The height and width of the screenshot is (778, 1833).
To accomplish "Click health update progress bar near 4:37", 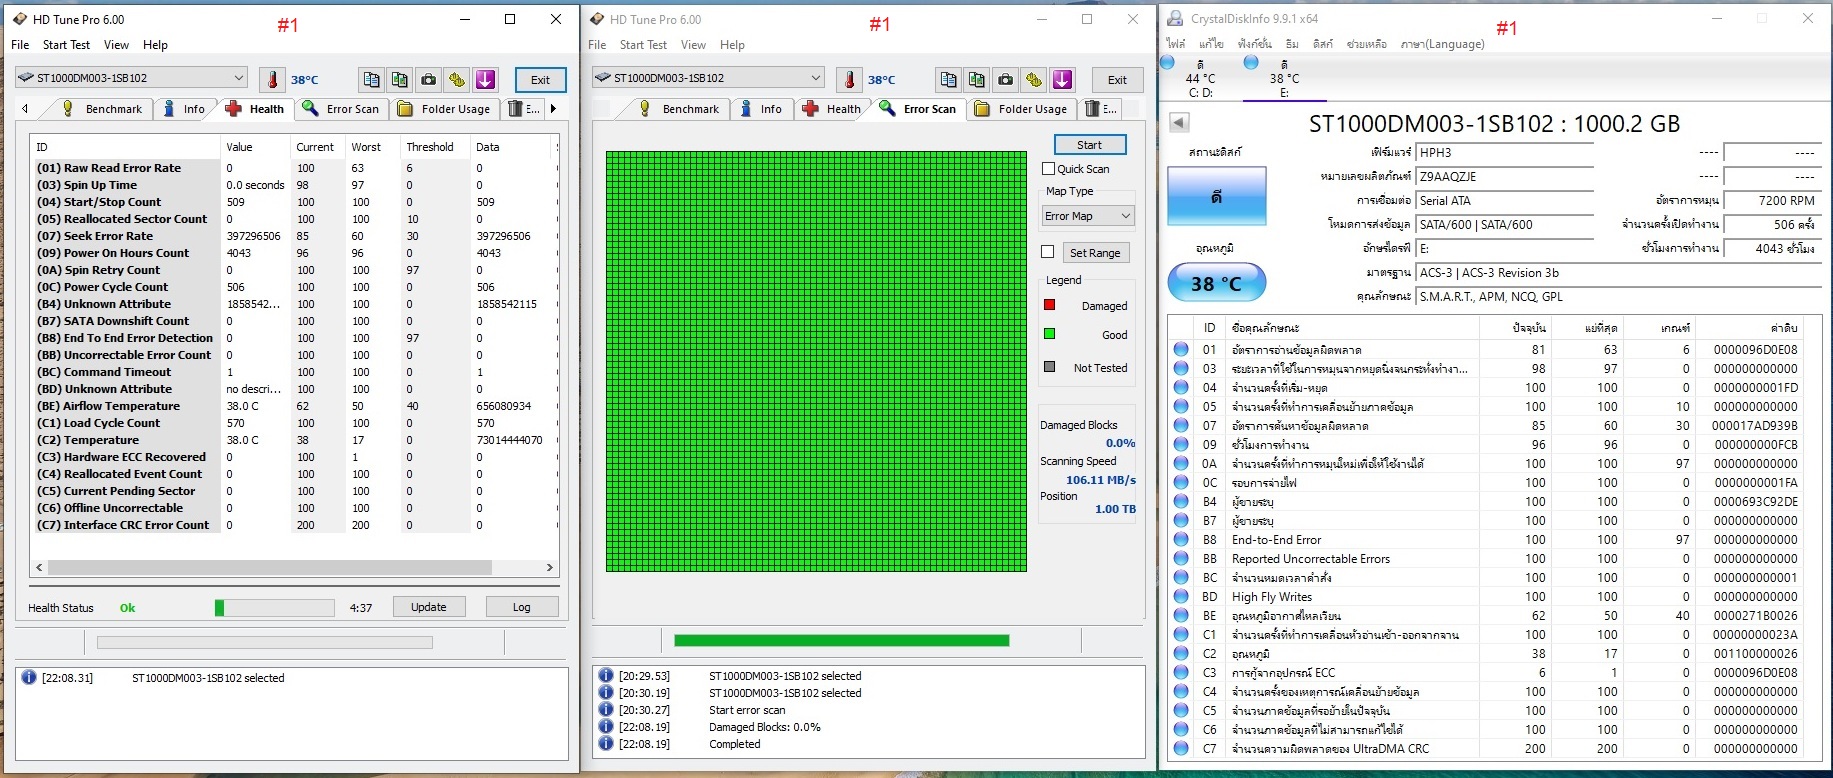I will [274, 607].
